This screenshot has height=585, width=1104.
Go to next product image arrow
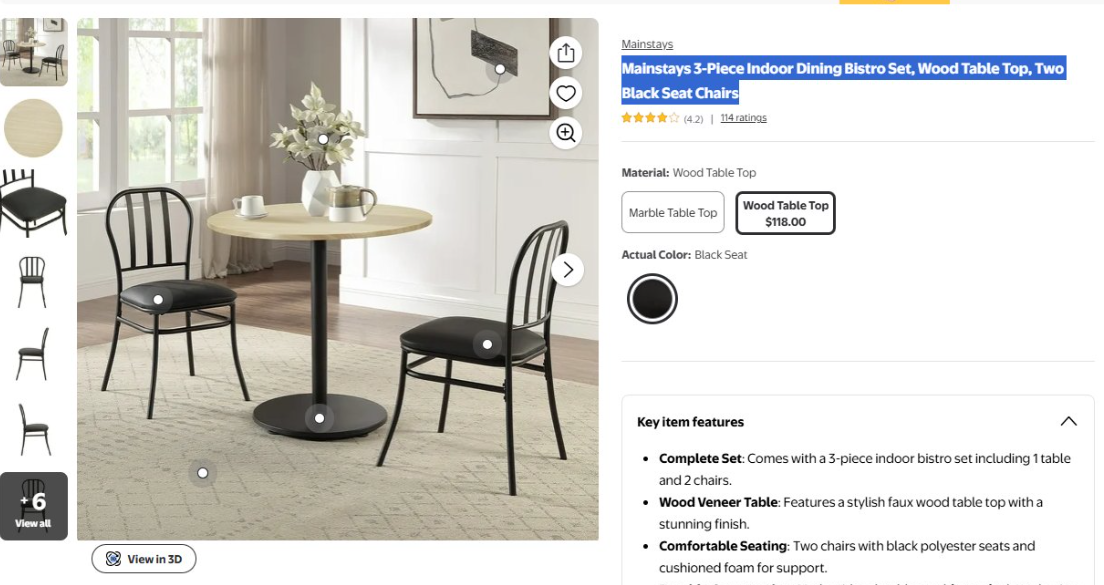coord(567,270)
